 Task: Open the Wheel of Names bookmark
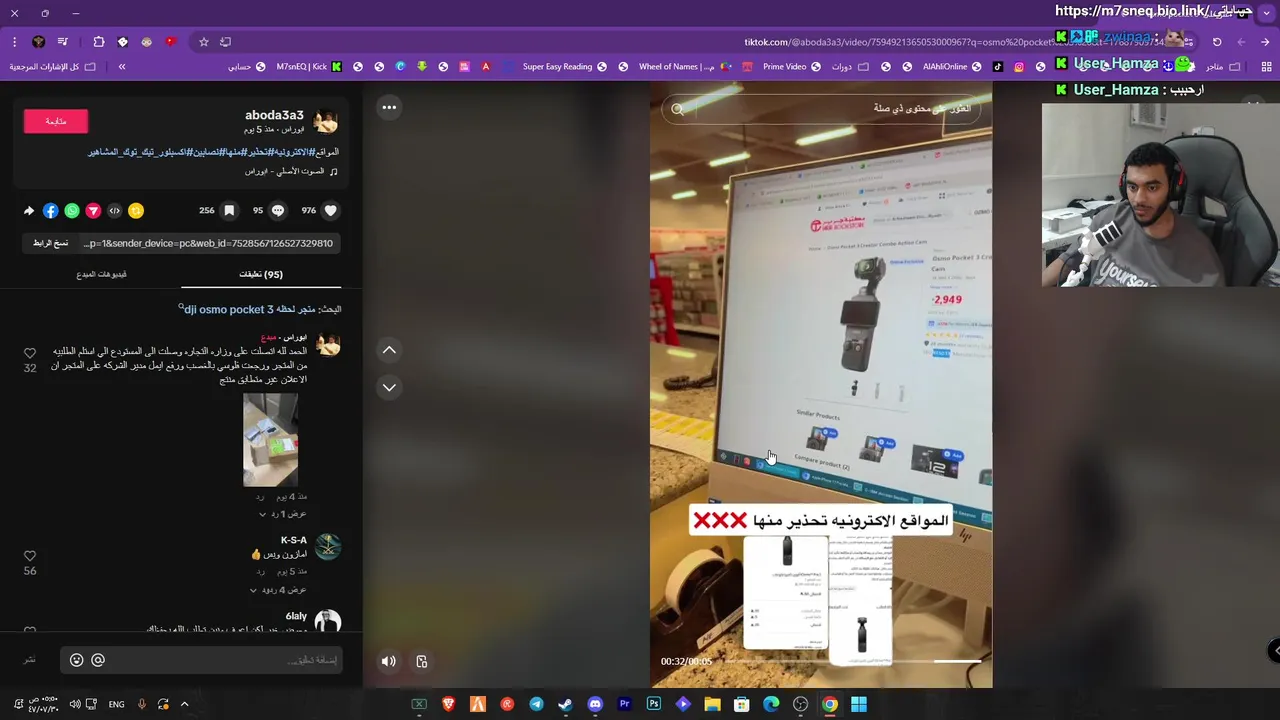point(683,67)
